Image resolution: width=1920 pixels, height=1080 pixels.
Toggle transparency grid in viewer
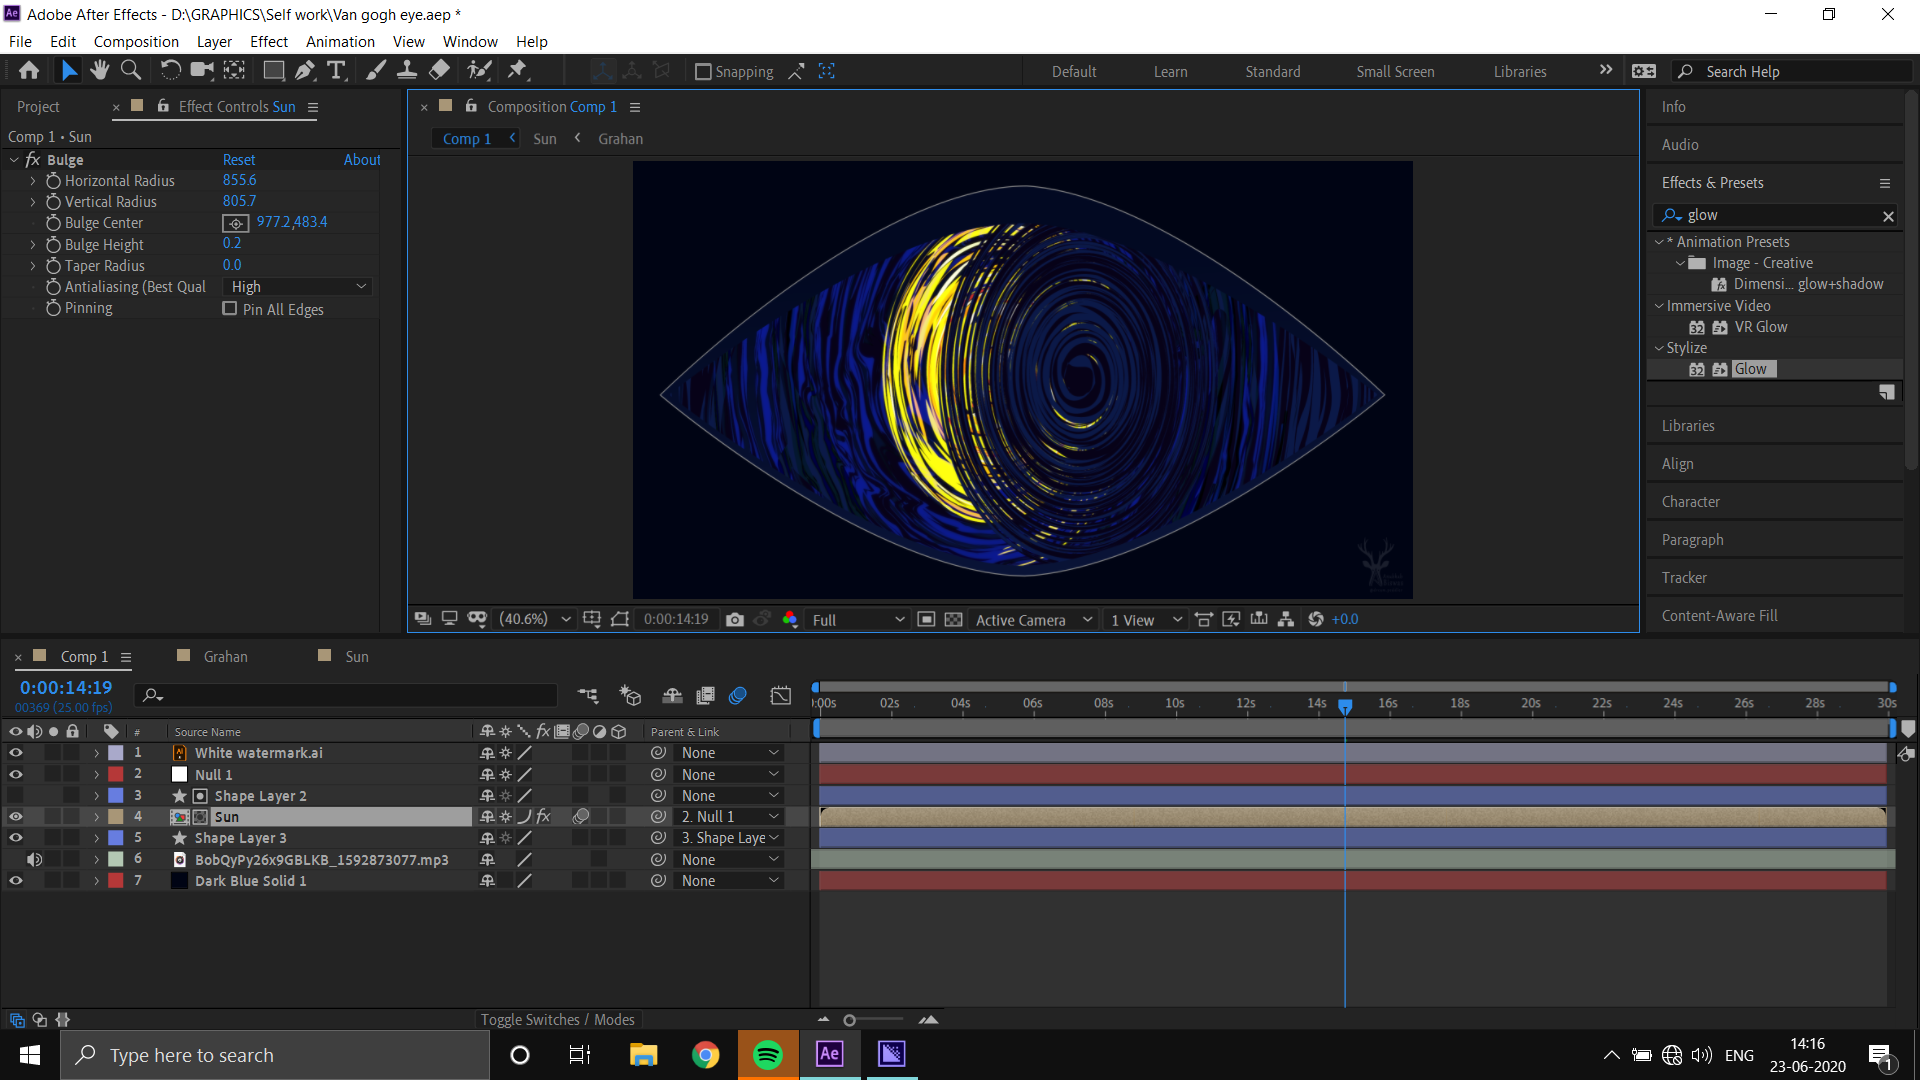point(954,620)
